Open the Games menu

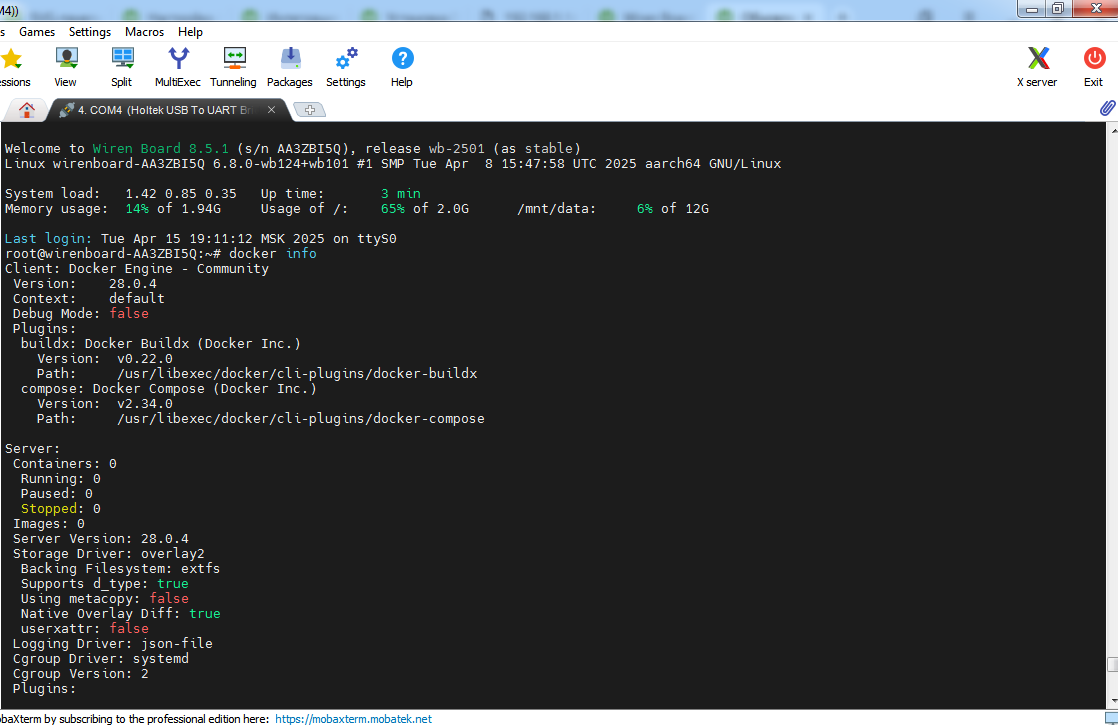37,32
